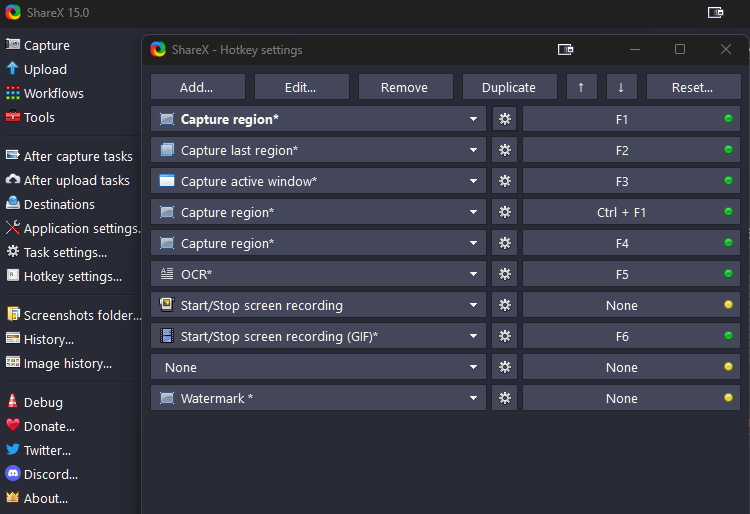Move selected hotkey down with arrow button
750x514 pixels.
(621, 87)
